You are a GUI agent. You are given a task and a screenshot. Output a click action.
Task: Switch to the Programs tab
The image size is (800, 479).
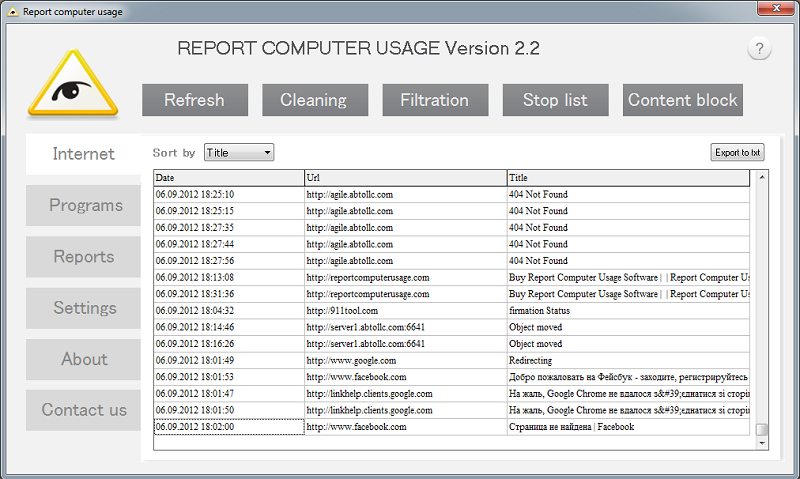pyautogui.click(x=84, y=205)
